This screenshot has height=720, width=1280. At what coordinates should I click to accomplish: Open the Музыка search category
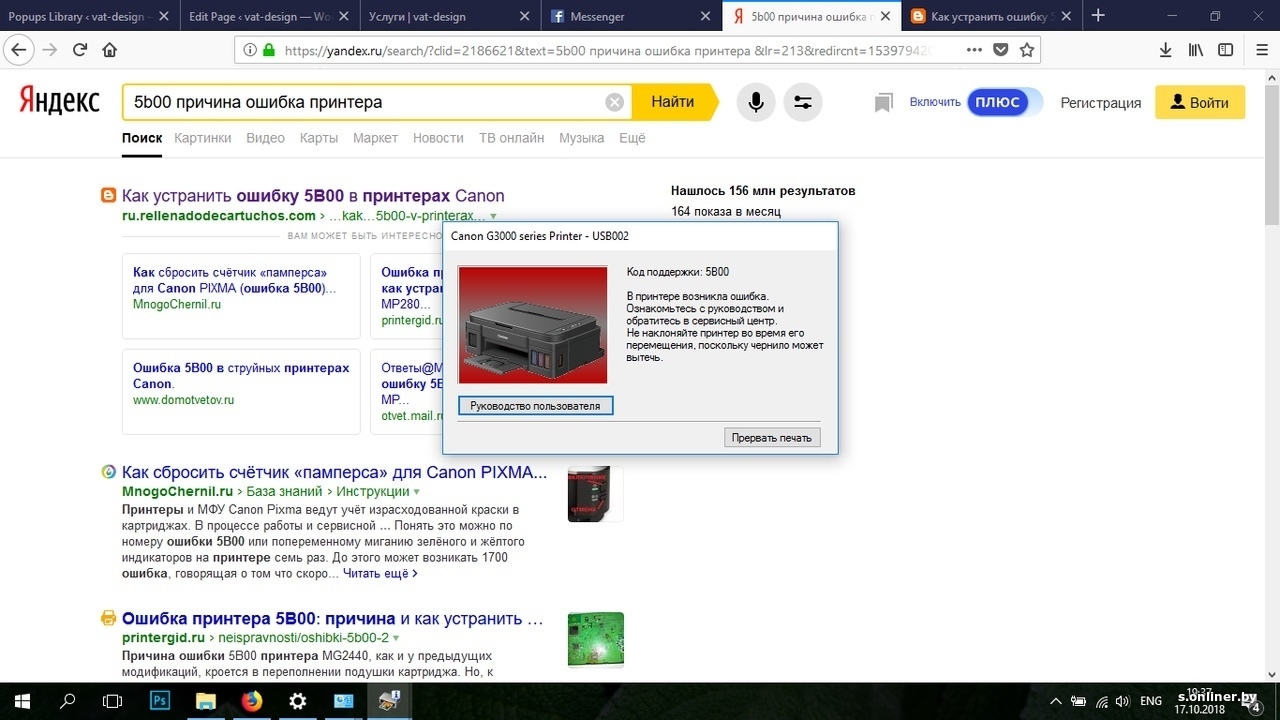click(581, 138)
